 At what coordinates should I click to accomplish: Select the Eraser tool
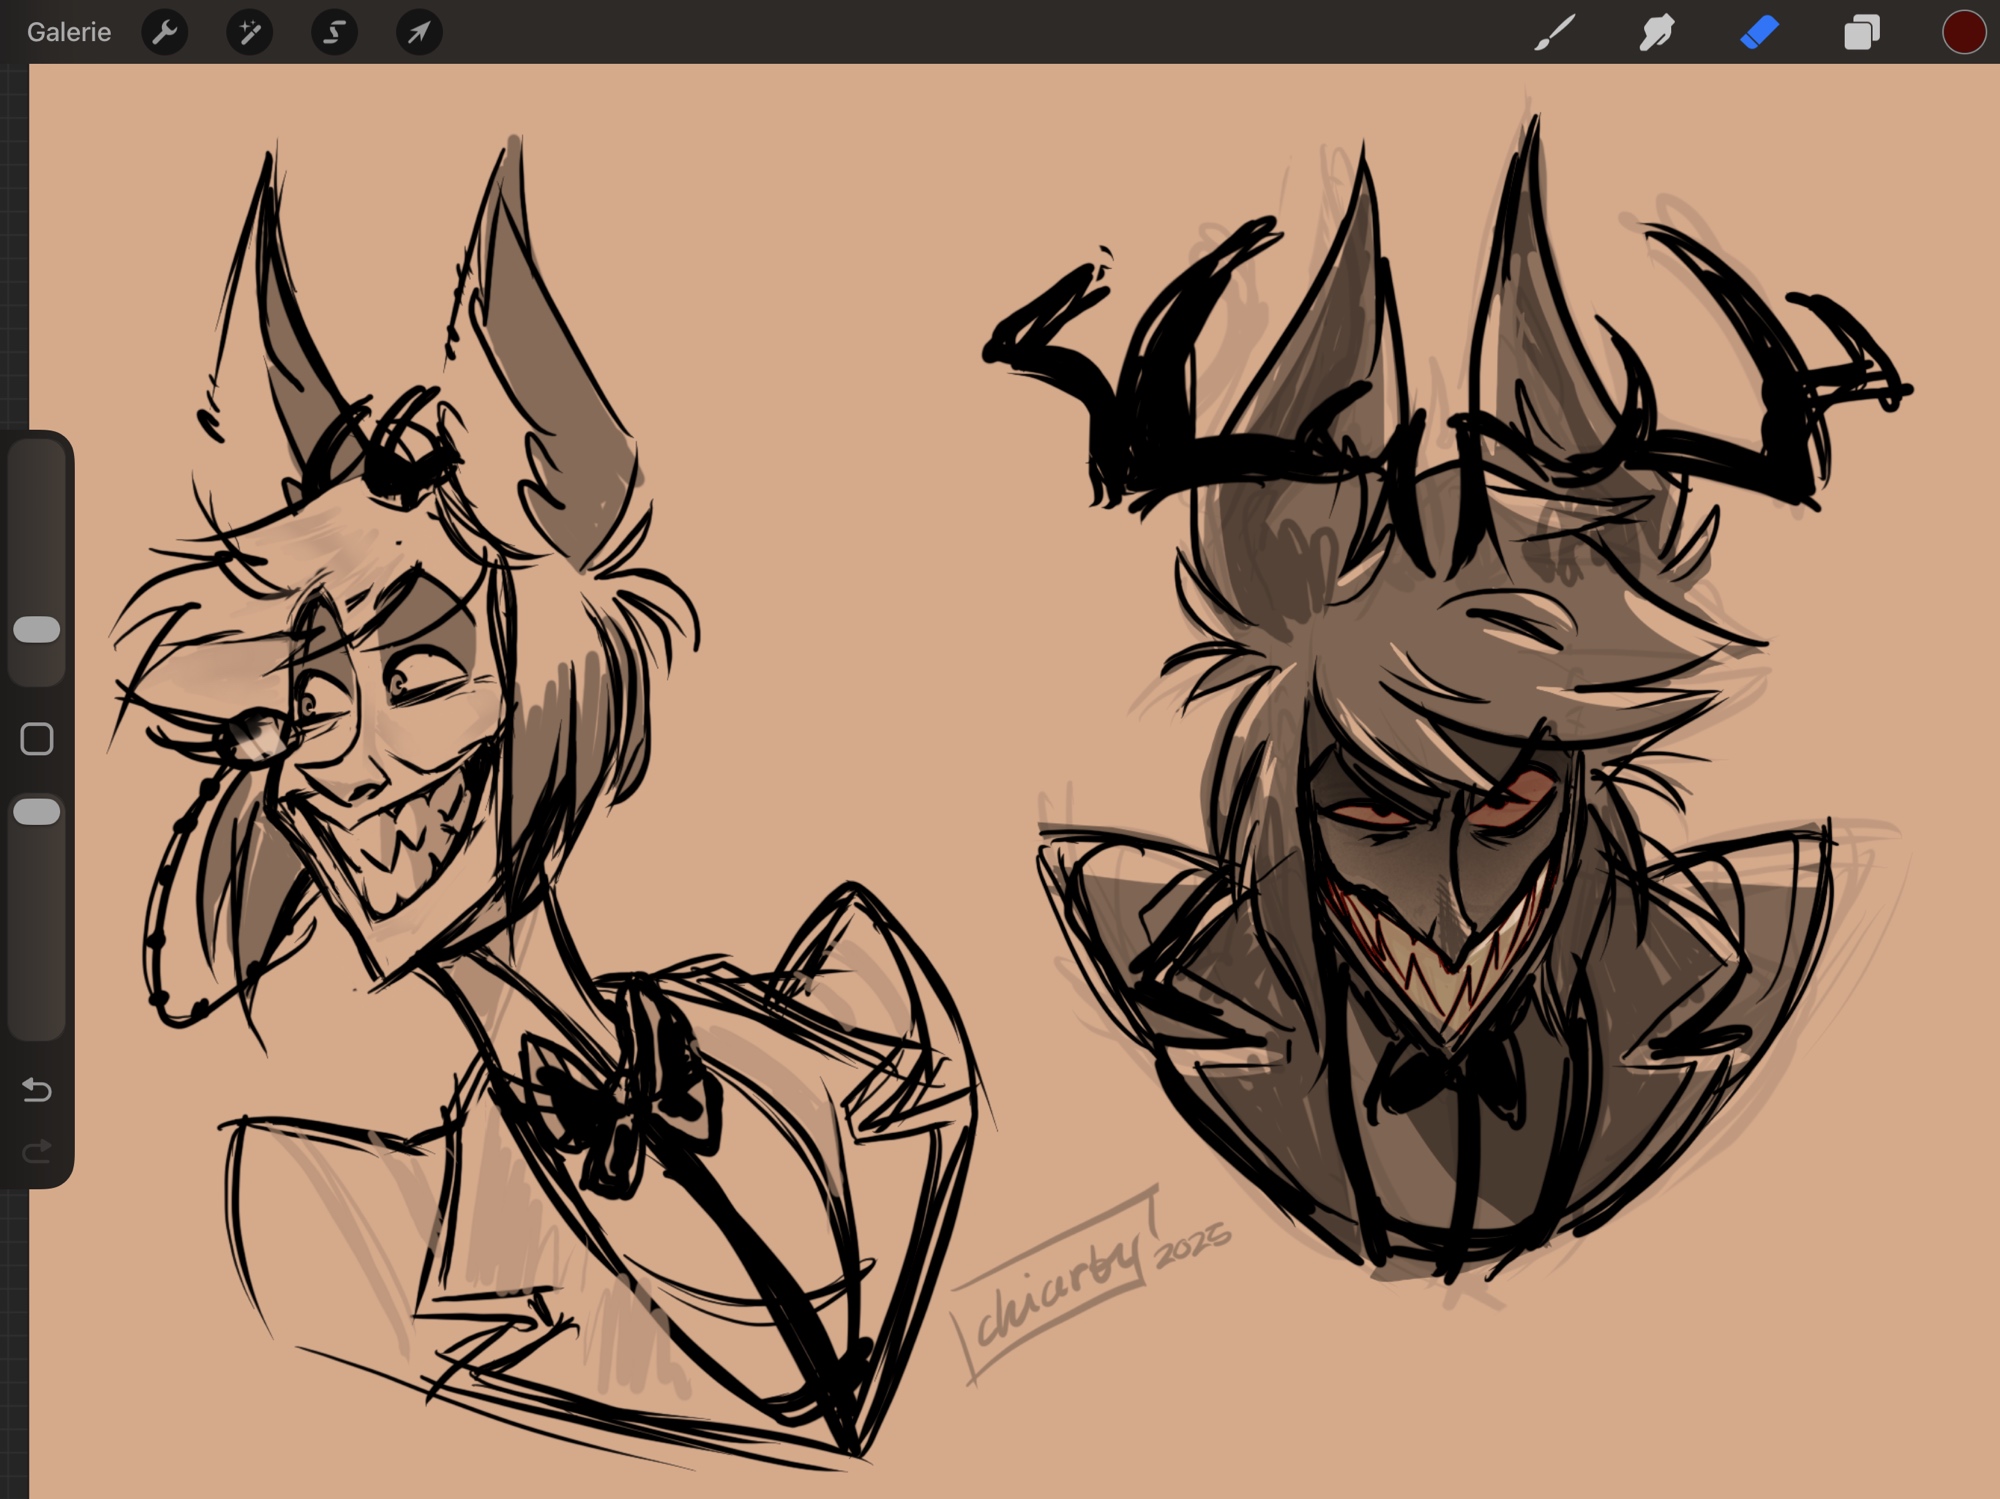point(1760,33)
